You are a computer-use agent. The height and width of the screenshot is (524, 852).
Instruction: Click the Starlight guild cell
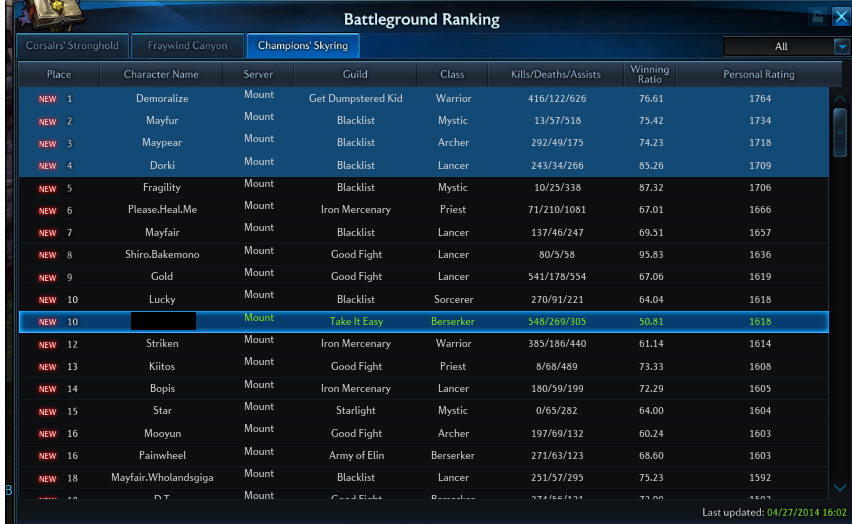pos(355,410)
